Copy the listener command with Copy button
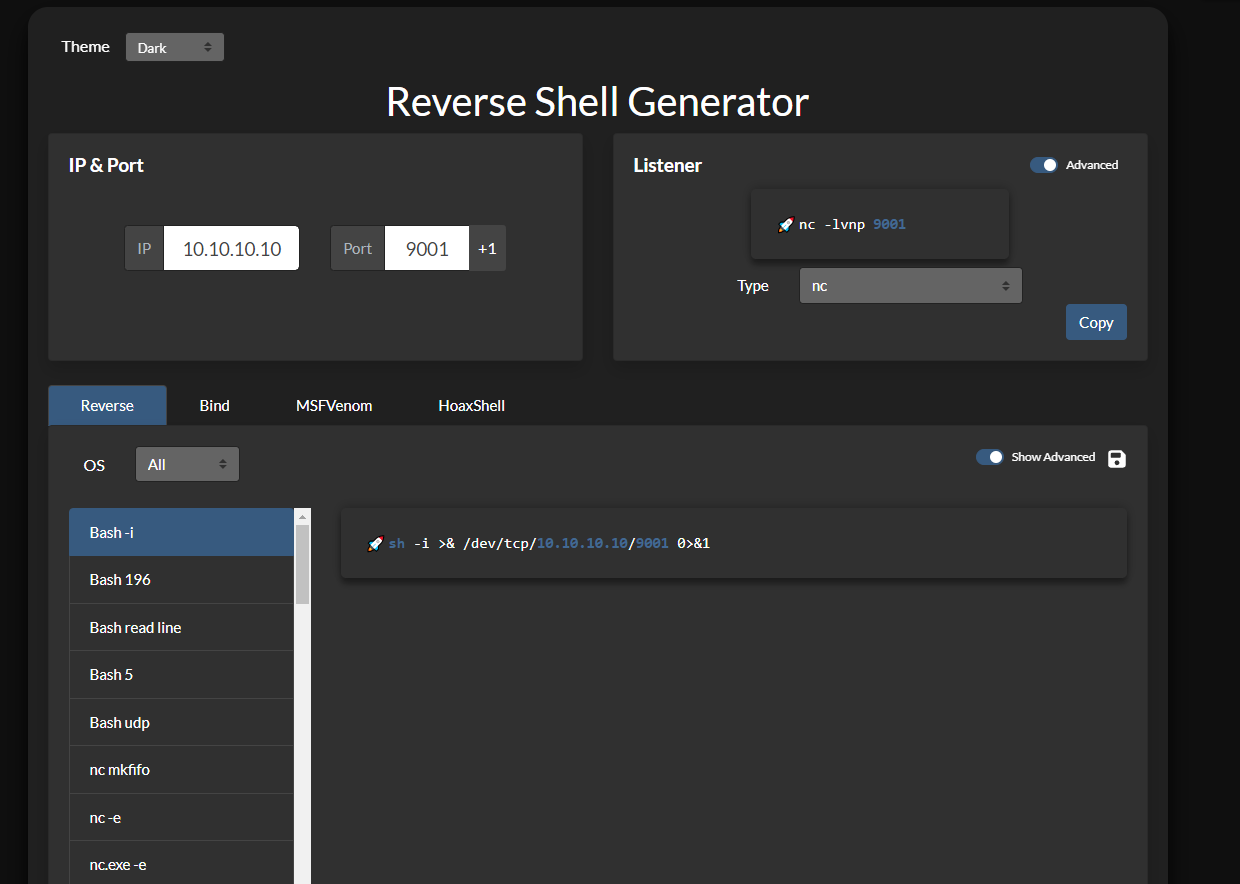Image resolution: width=1240 pixels, height=884 pixels. [1096, 322]
